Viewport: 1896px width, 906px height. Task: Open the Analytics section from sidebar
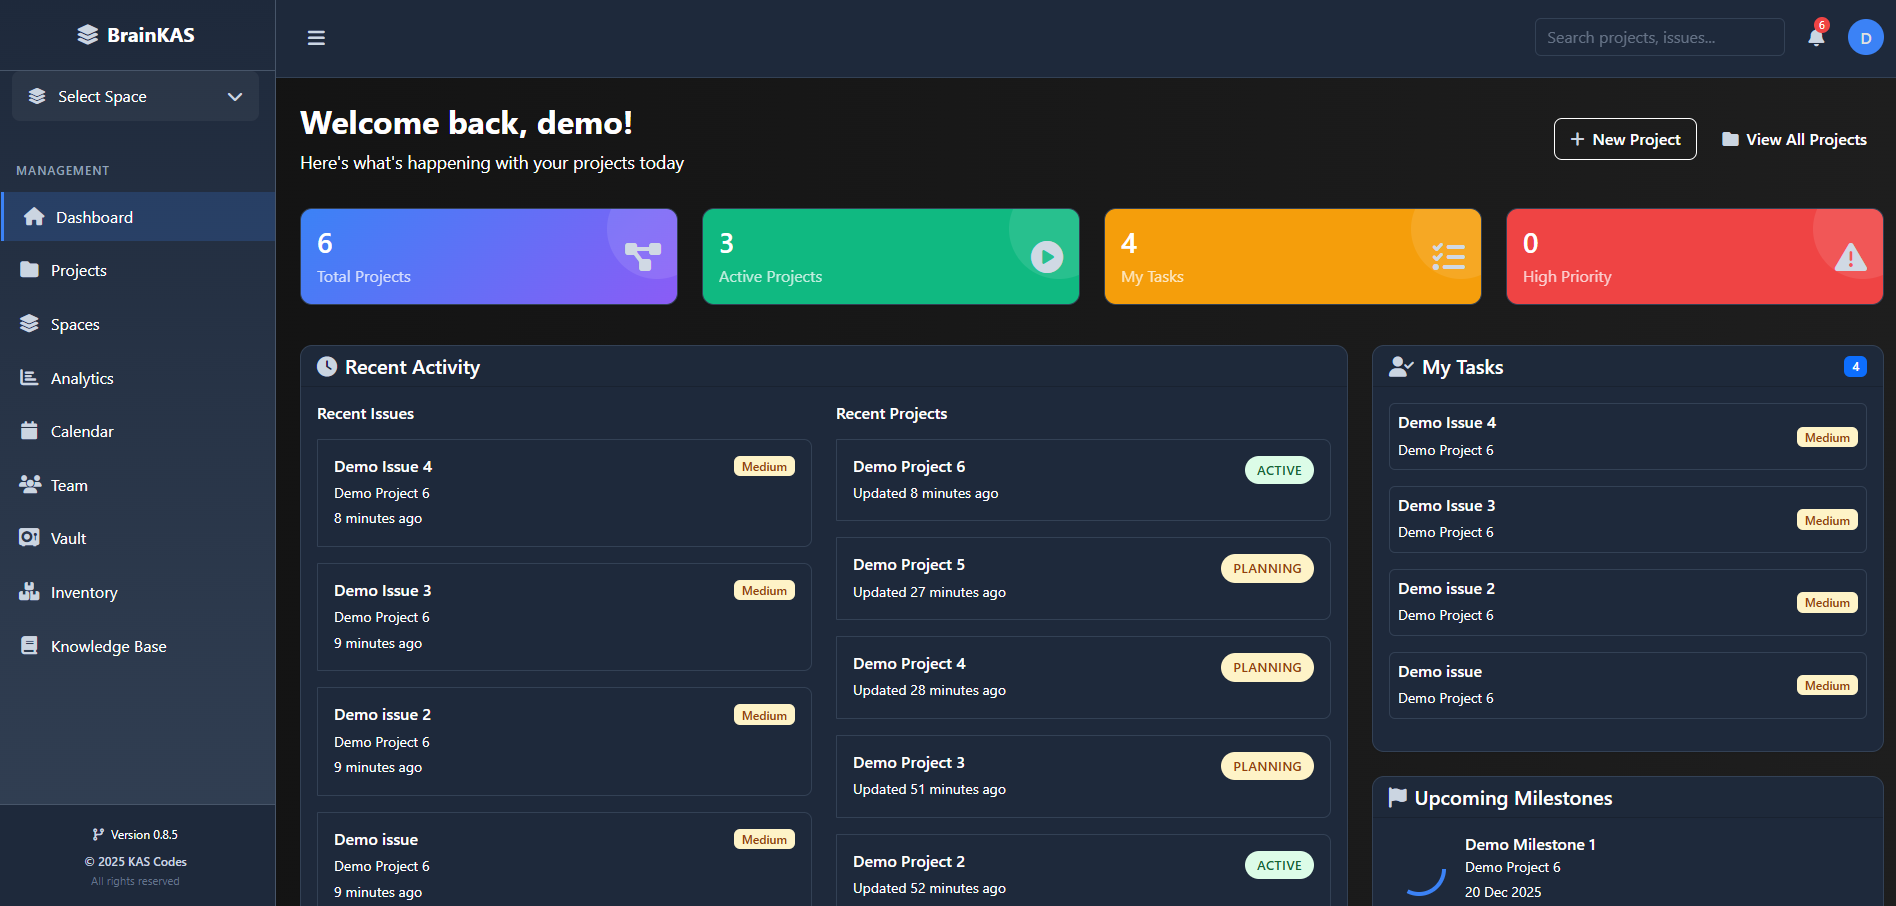82,378
